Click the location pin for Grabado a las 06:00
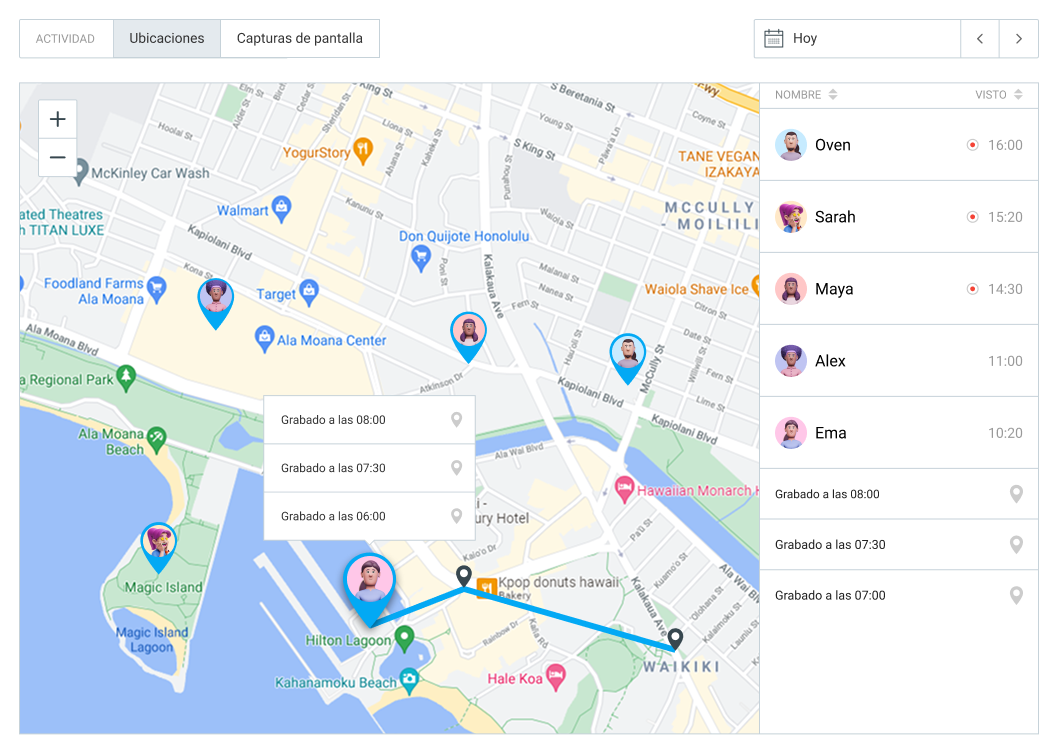Screen dimensions: 1062x743 (456, 516)
